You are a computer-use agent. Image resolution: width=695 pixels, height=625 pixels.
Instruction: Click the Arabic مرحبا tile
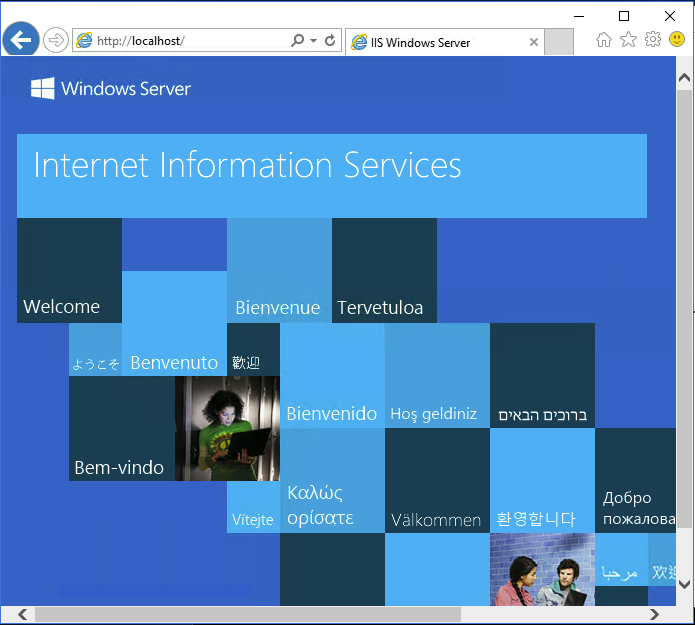coord(621,559)
